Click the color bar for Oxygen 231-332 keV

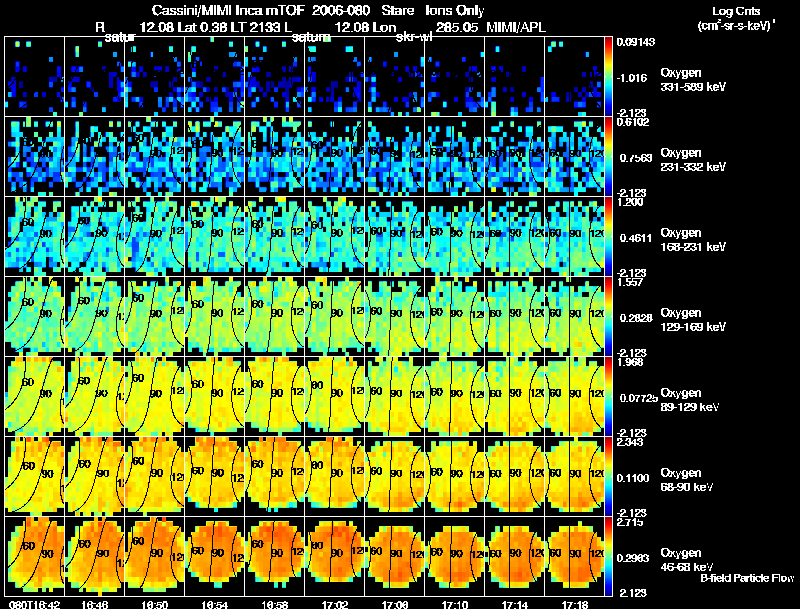[x=608, y=156]
